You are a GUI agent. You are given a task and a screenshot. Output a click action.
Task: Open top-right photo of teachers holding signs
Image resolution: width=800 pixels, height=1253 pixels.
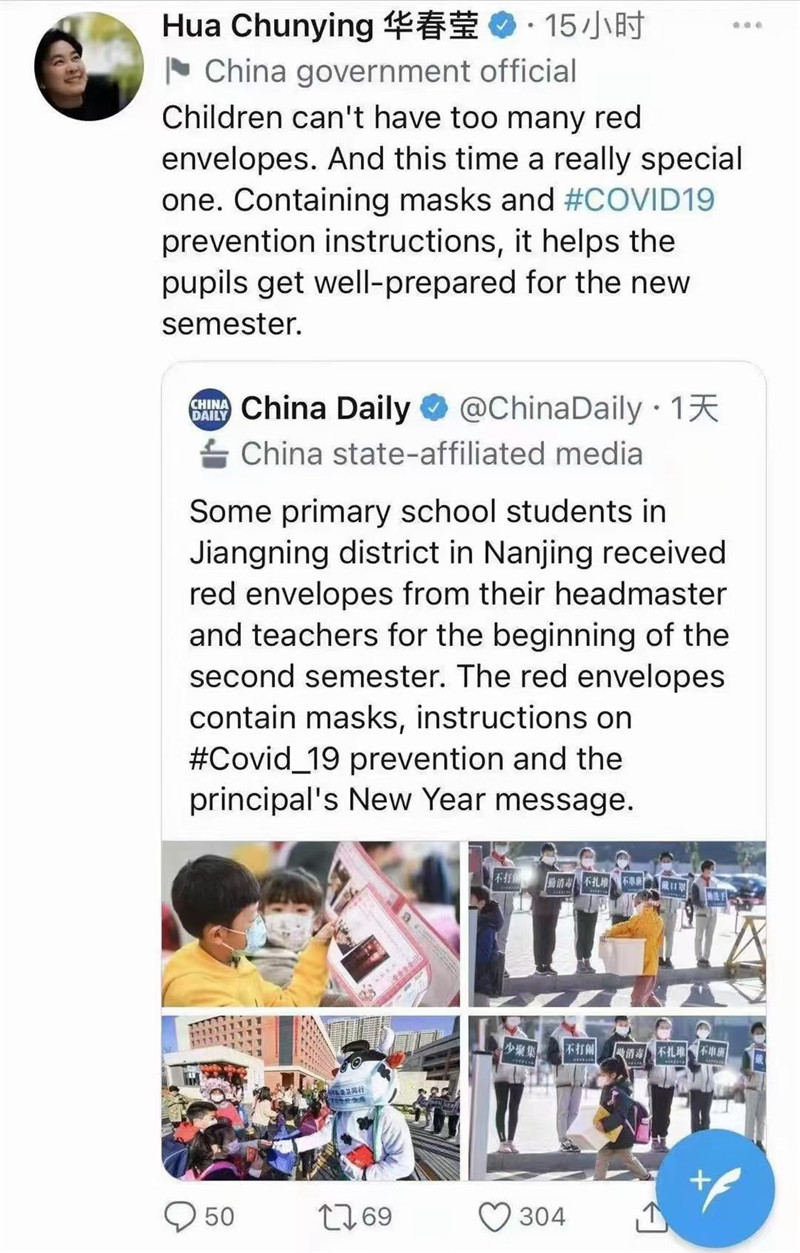[x=617, y=924]
